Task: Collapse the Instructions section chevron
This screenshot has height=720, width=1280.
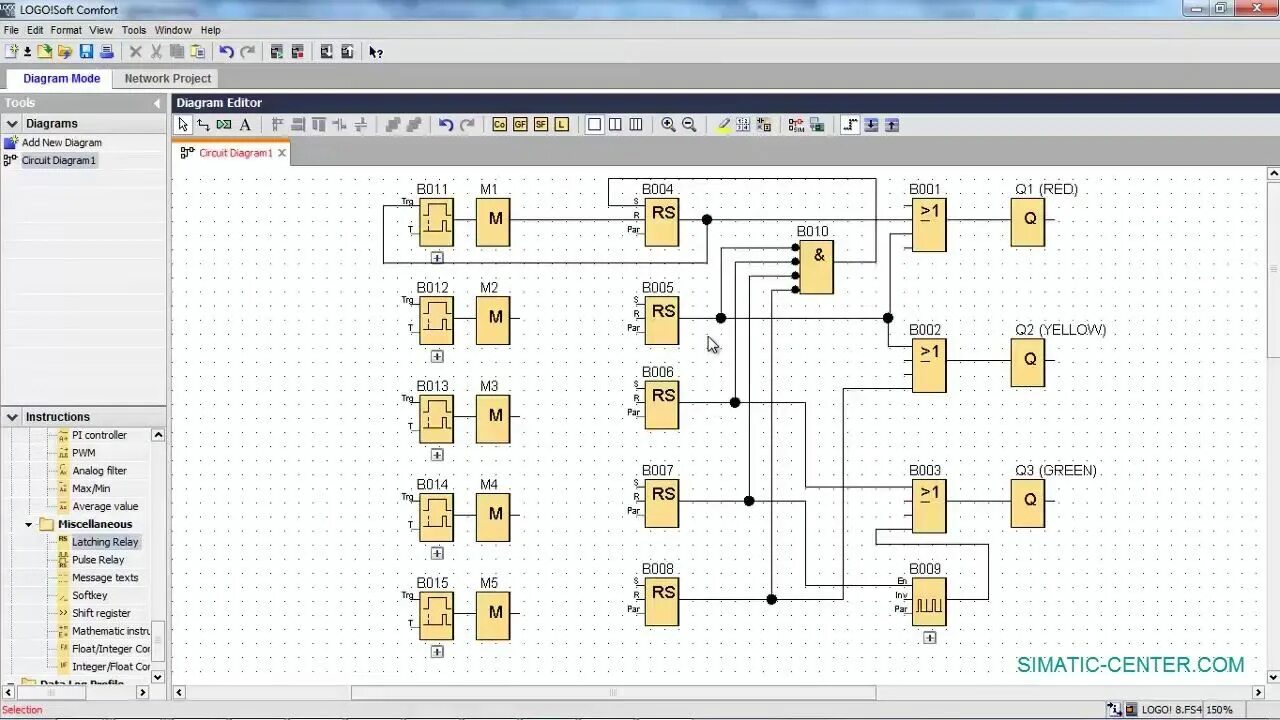Action: pyautogui.click(x=12, y=417)
